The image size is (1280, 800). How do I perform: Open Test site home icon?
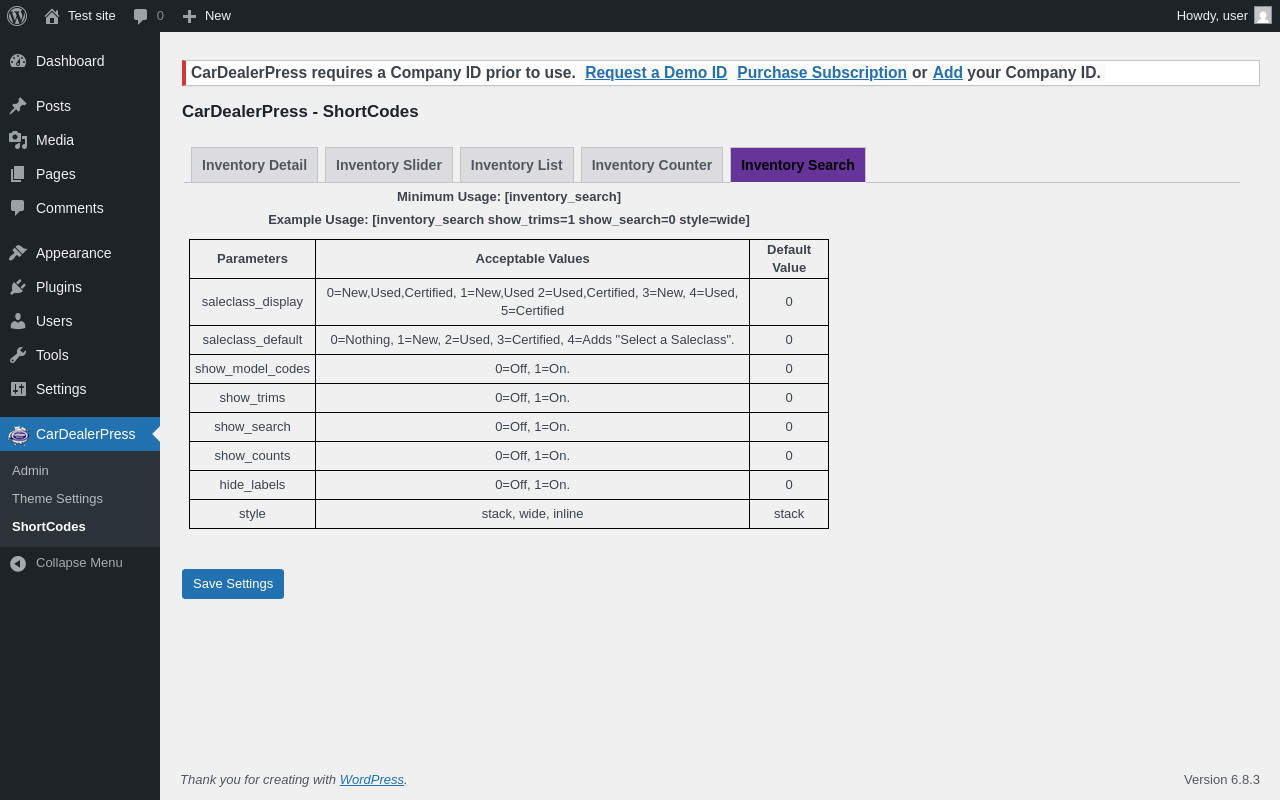(x=52, y=16)
